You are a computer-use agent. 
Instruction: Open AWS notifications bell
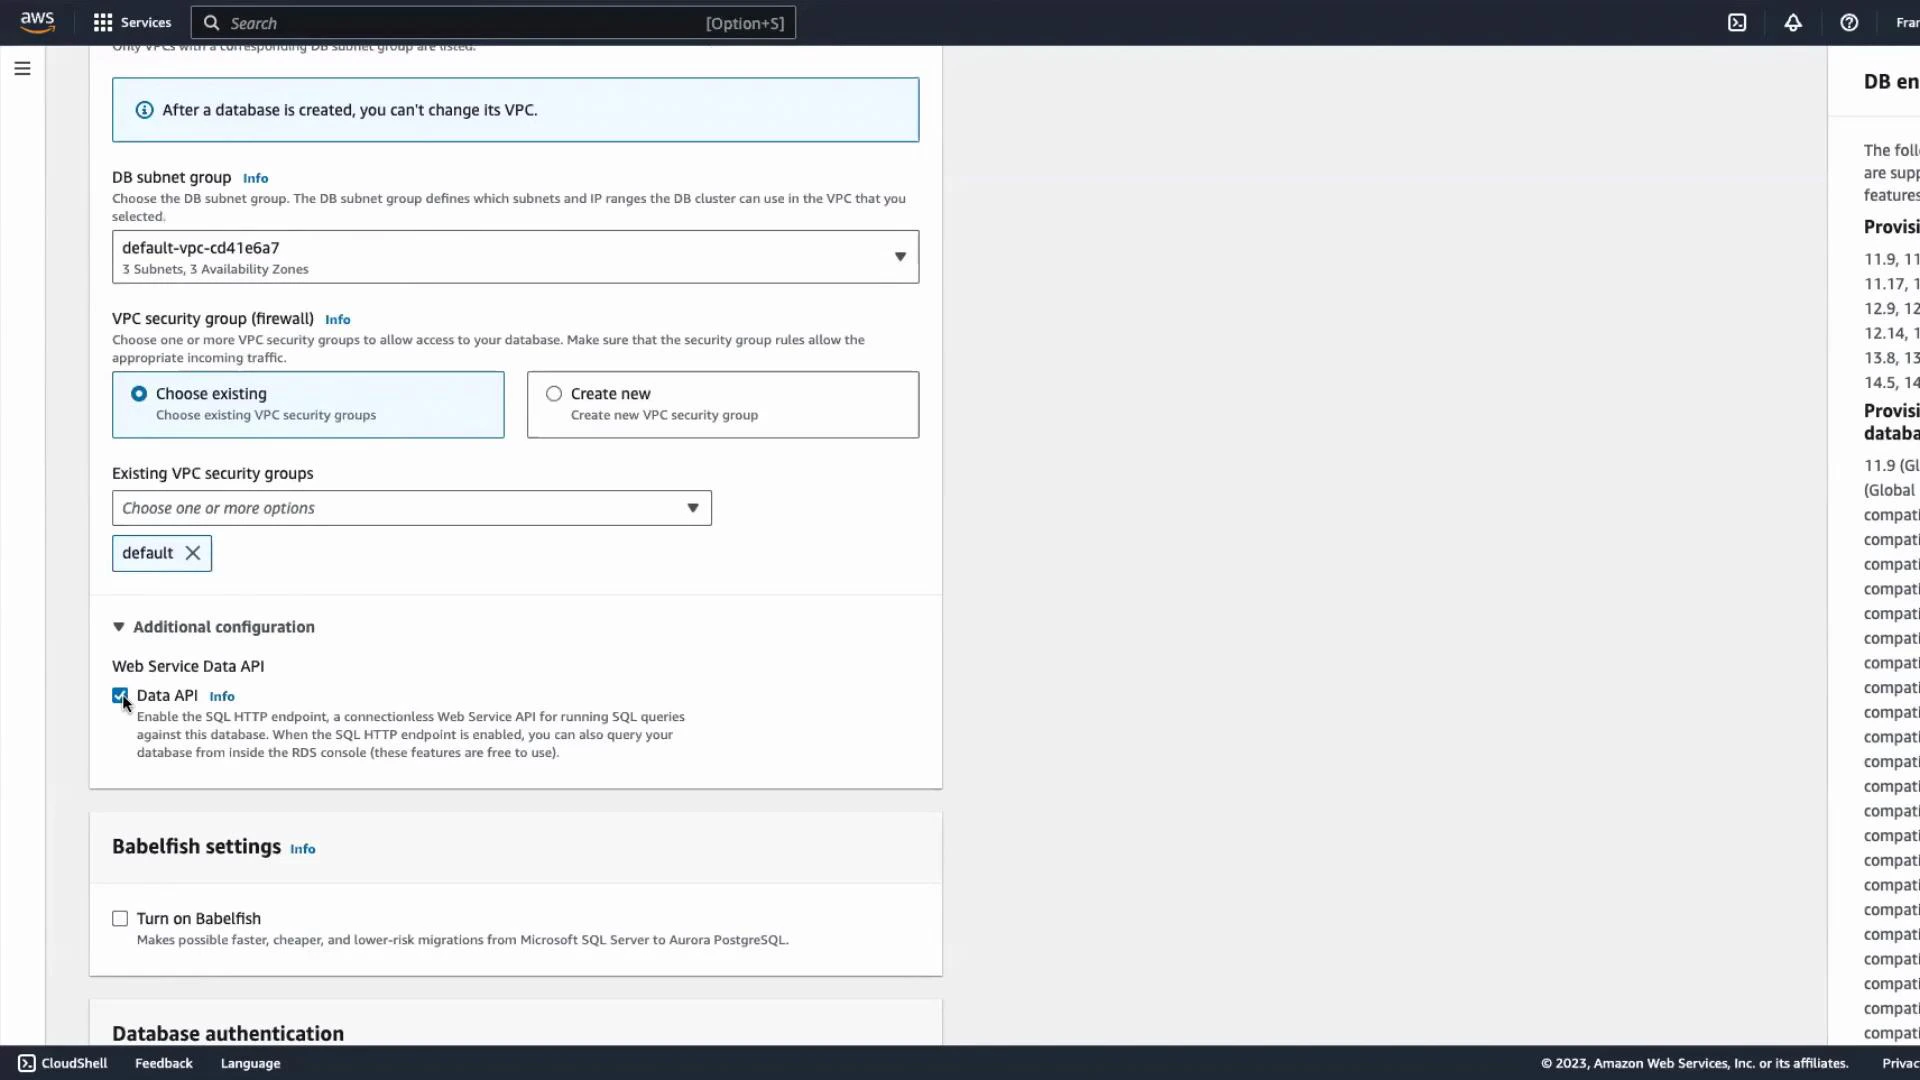(1792, 22)
